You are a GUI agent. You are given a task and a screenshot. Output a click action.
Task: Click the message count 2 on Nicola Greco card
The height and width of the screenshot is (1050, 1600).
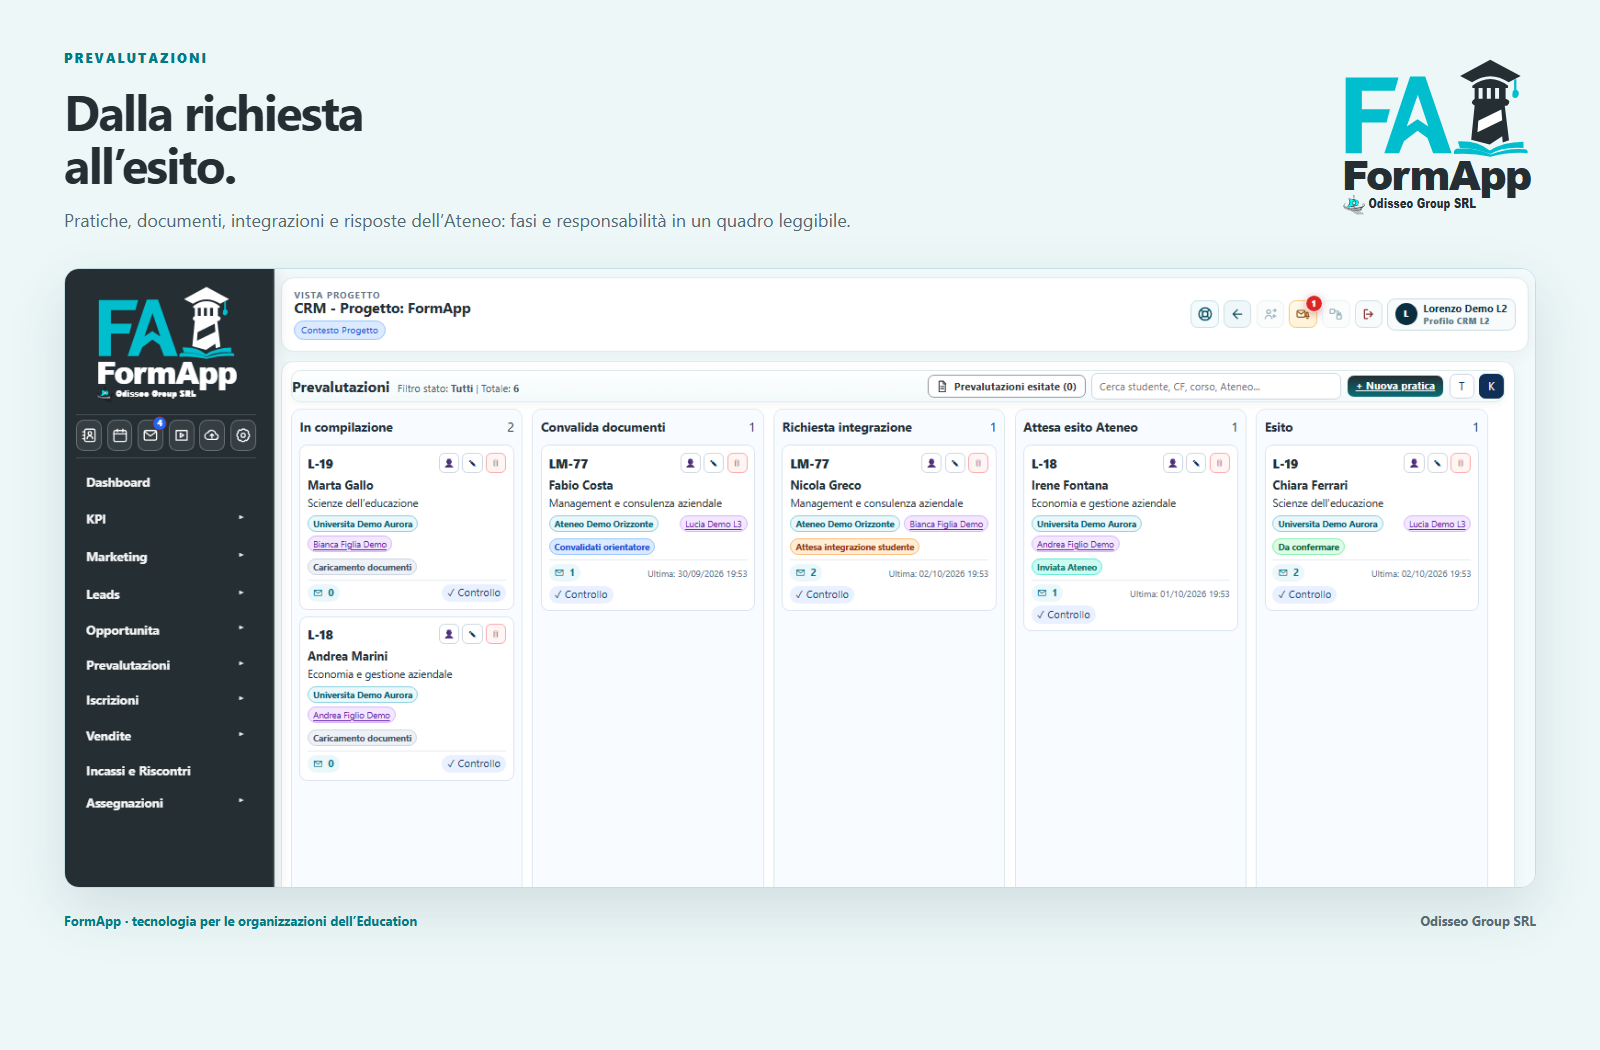(x=806, y=573)
